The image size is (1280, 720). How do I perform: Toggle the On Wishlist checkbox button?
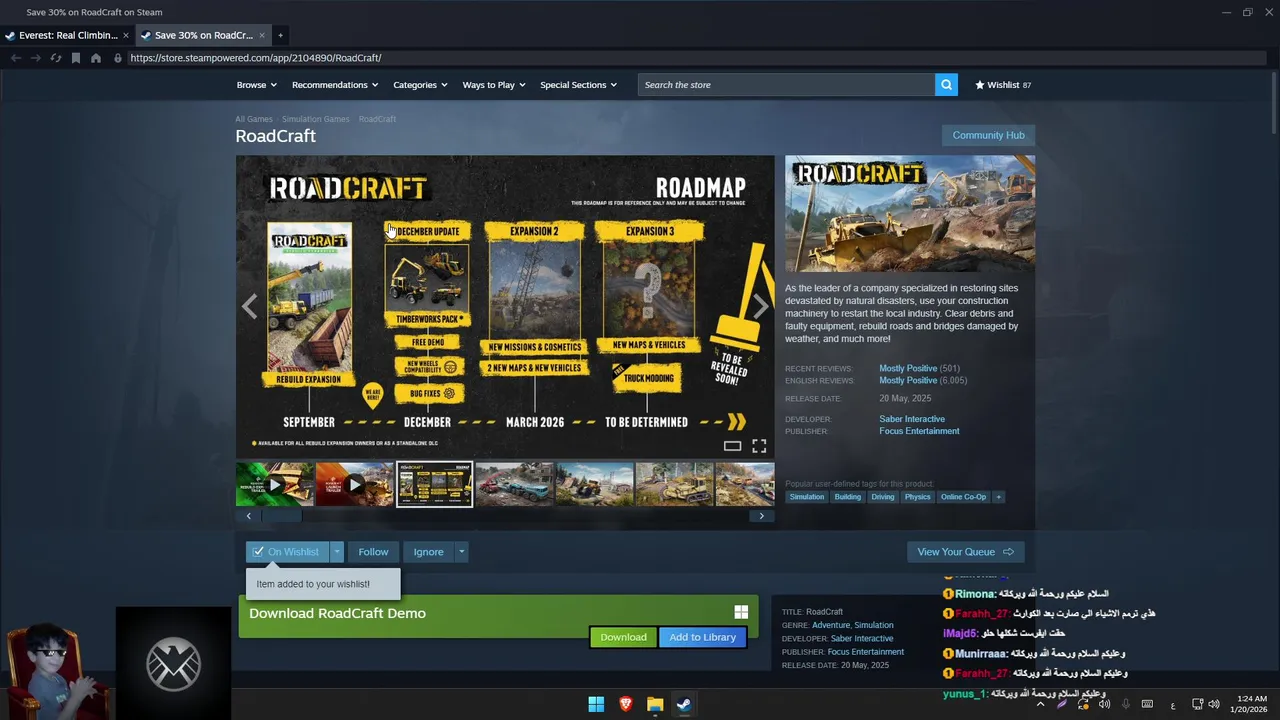click(288, 552)
